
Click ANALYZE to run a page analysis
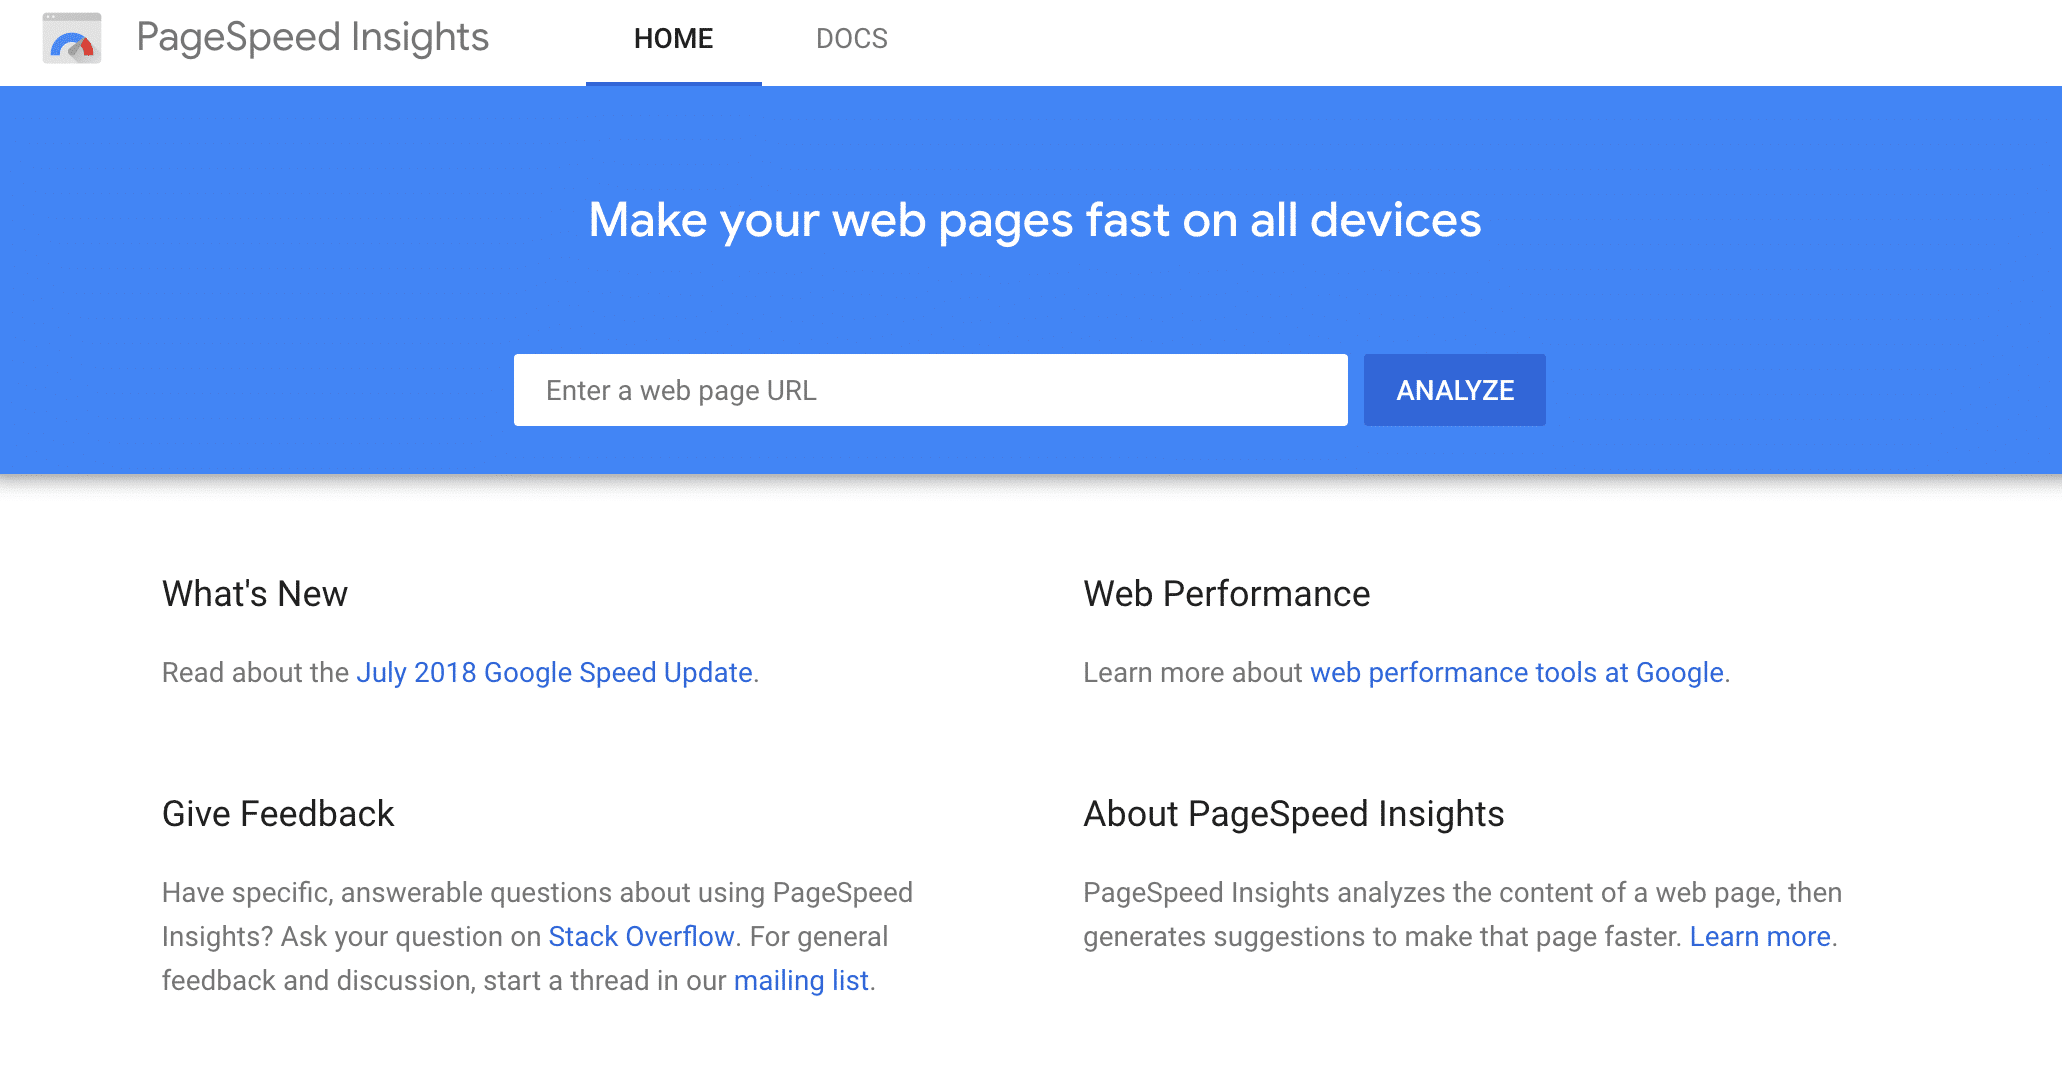tap(1454, 390)
